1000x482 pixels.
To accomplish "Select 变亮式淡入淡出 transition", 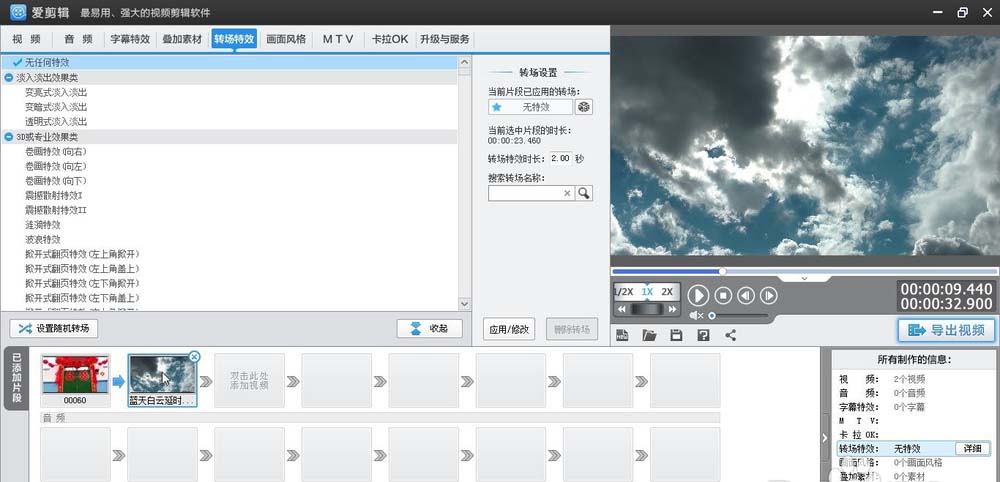I will pyautogui.click(x=56, y=92).
